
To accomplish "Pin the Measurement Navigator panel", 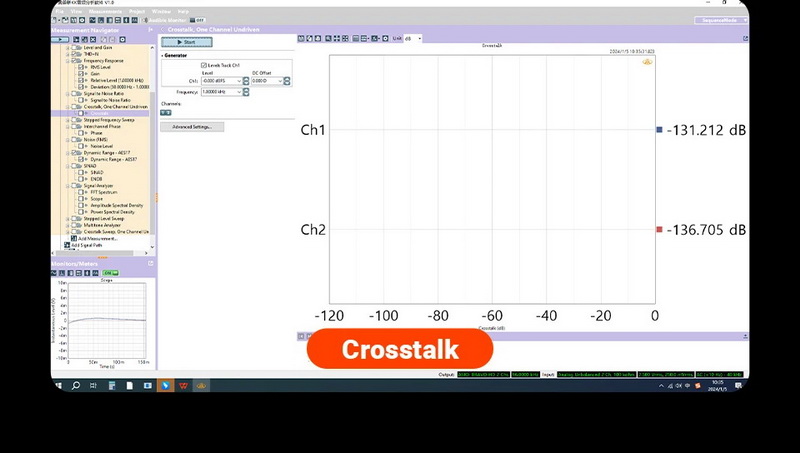I will [x=150, y=30].
